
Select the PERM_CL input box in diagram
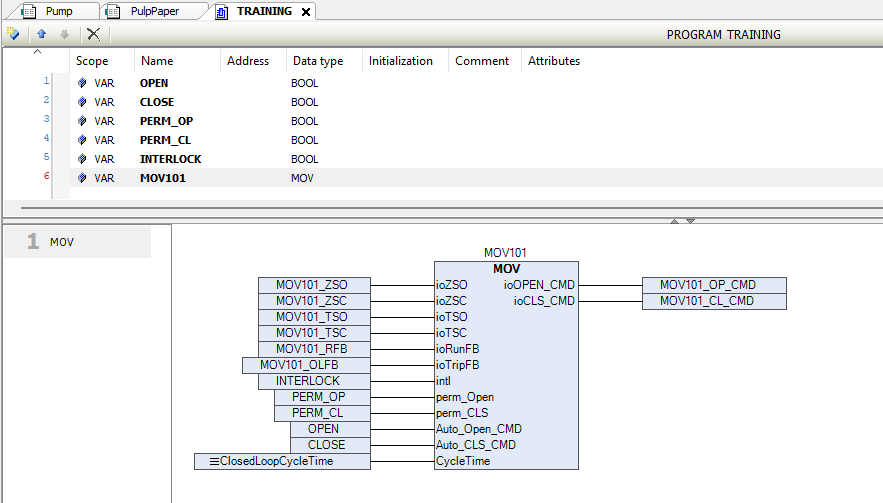[x=322, y=413]
